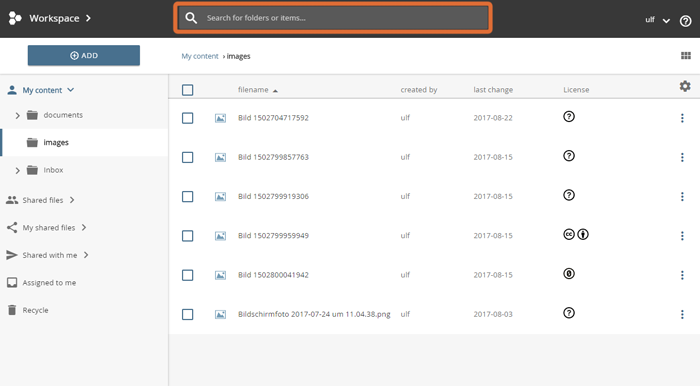Open file Bild 1502799959949
Screen dimensions: 700x386
[273, 236]
